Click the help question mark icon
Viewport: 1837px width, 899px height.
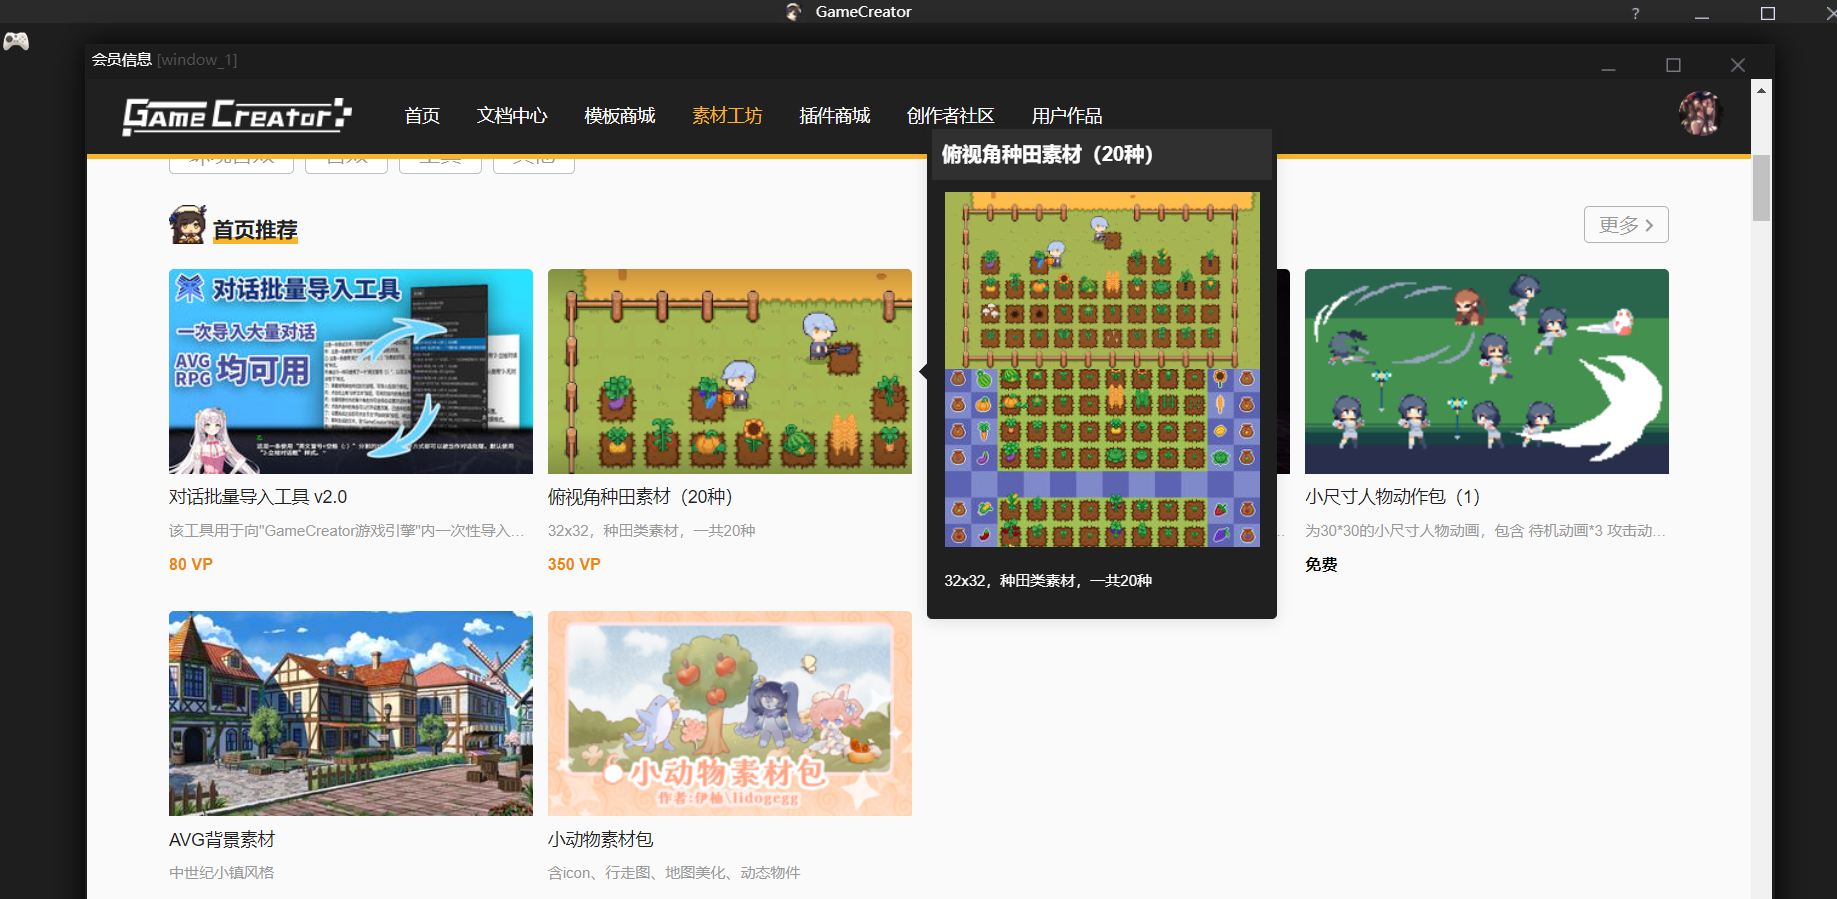click(1635, 13)
